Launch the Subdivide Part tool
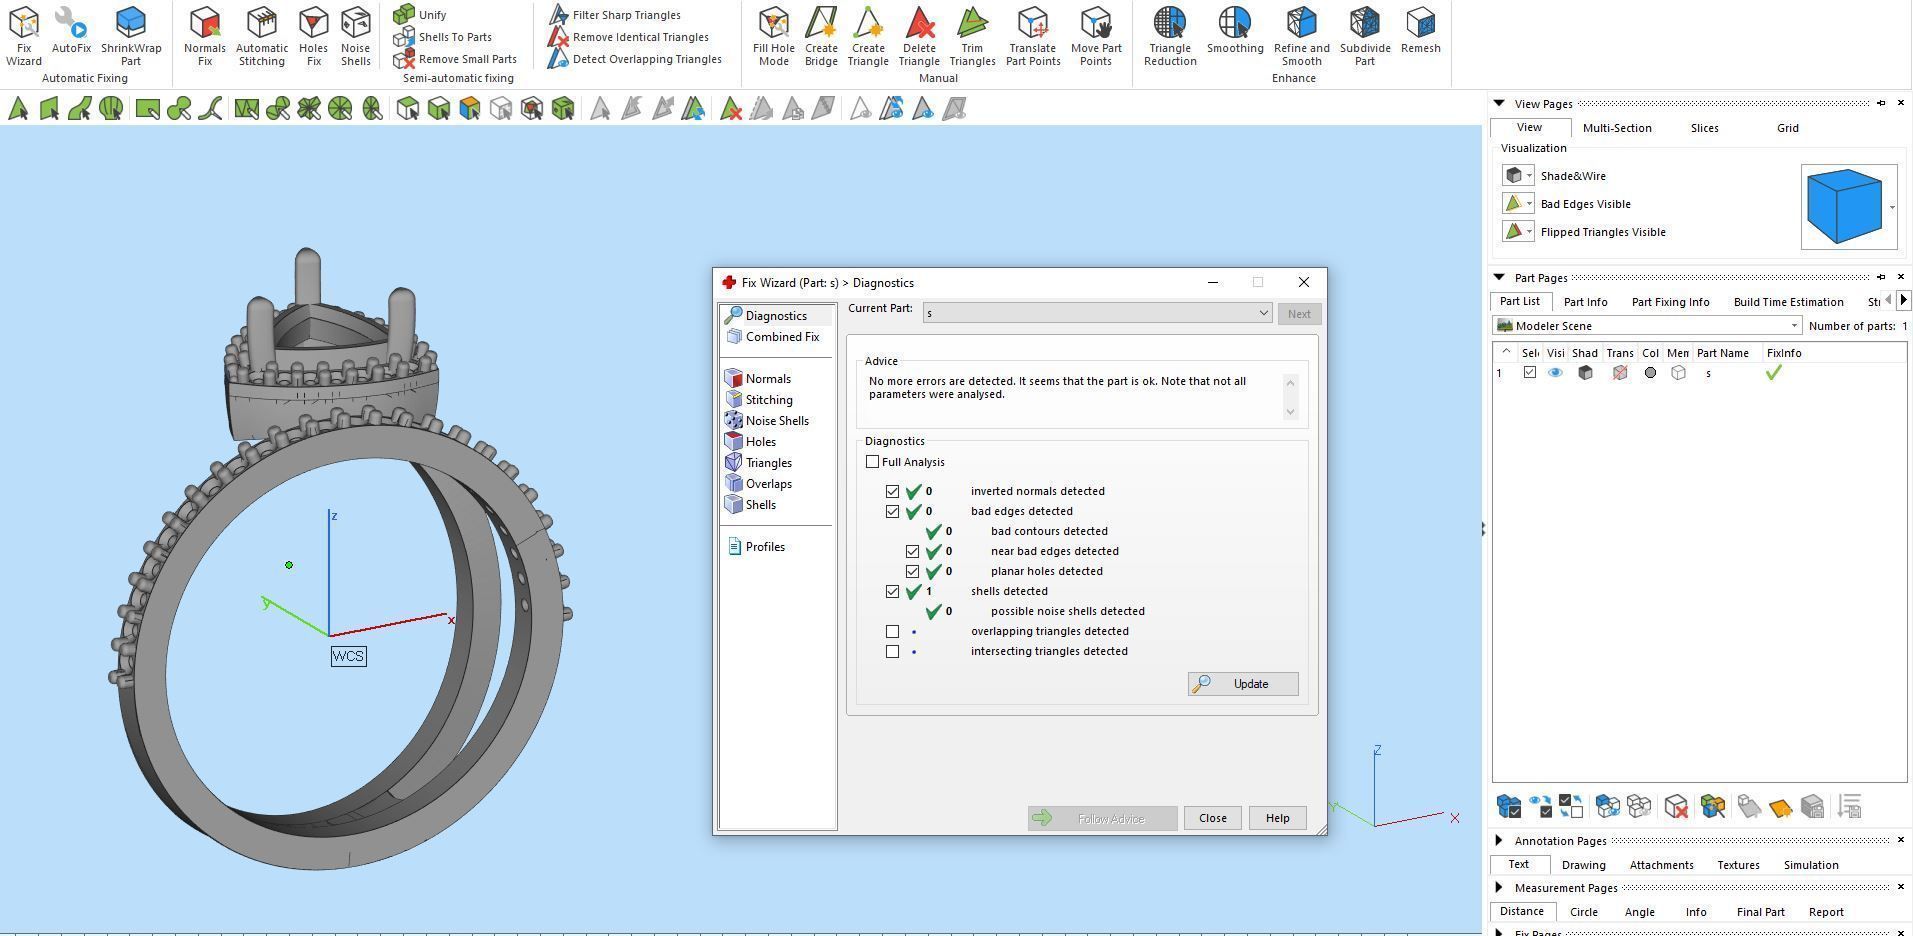The image size is (1913, 936). (1365, 36)
